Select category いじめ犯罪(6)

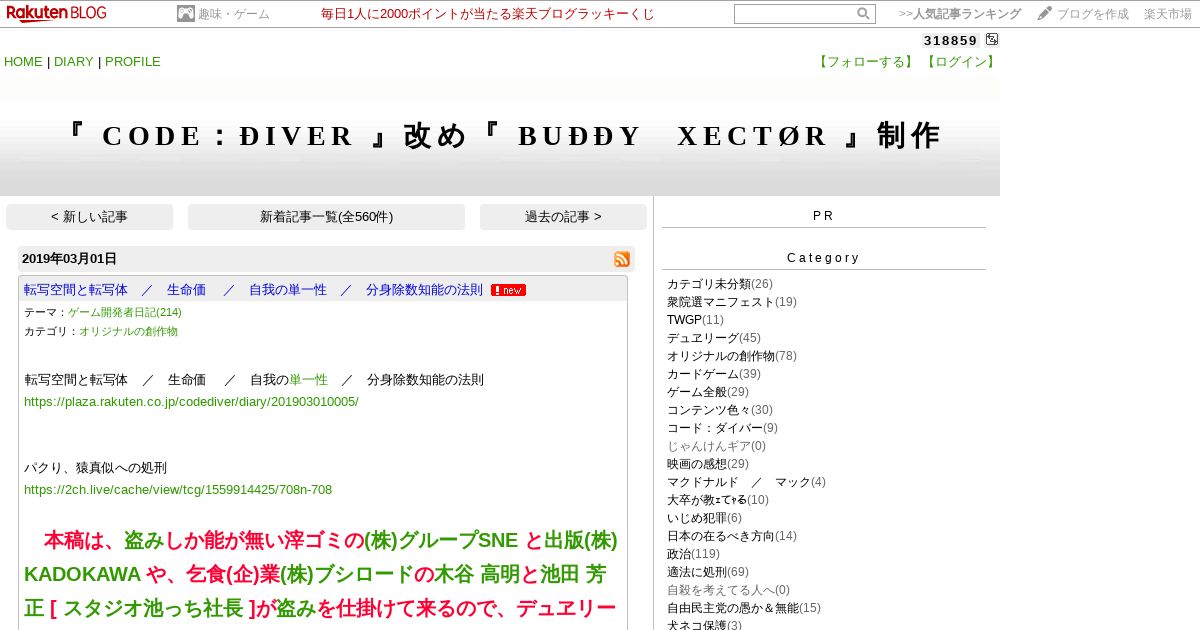click(x=704, y=518)
